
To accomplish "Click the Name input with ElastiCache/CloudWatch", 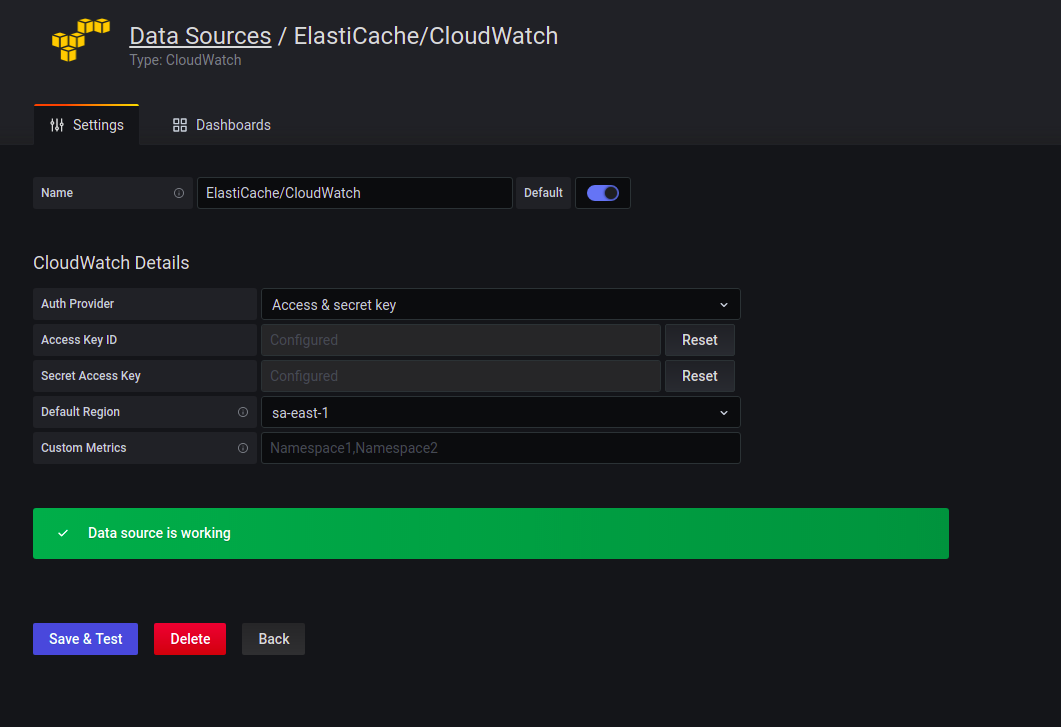I will (355, 193).
